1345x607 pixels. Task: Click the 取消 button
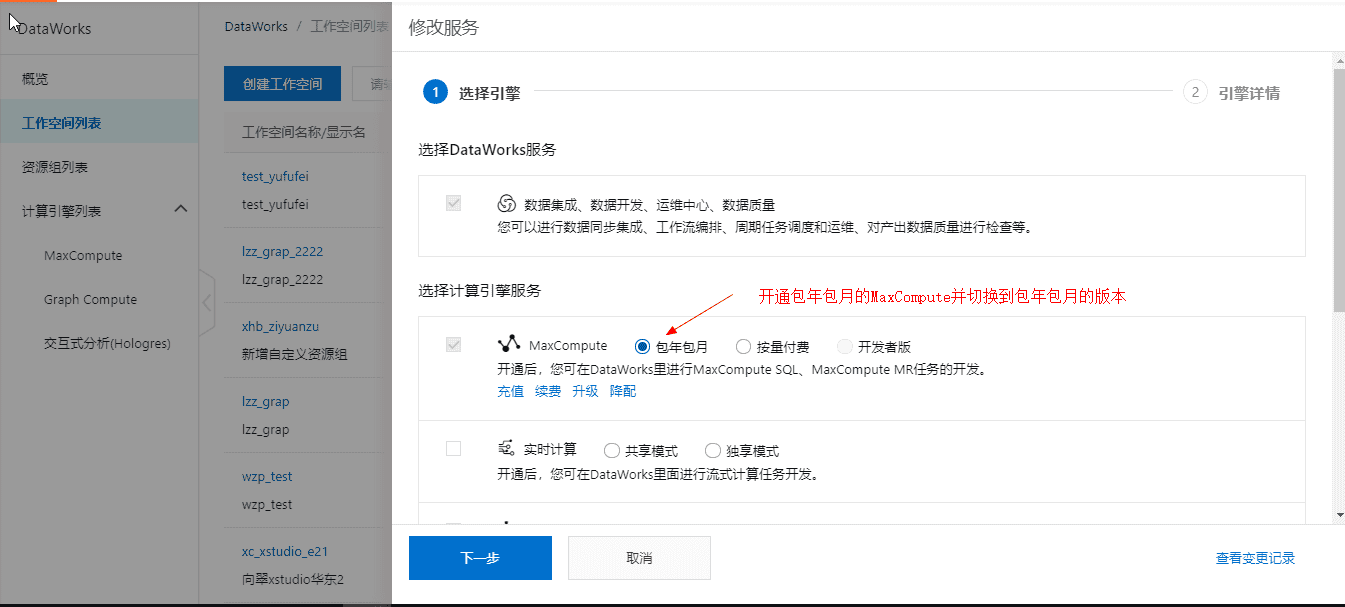click(x=639, y=558)
